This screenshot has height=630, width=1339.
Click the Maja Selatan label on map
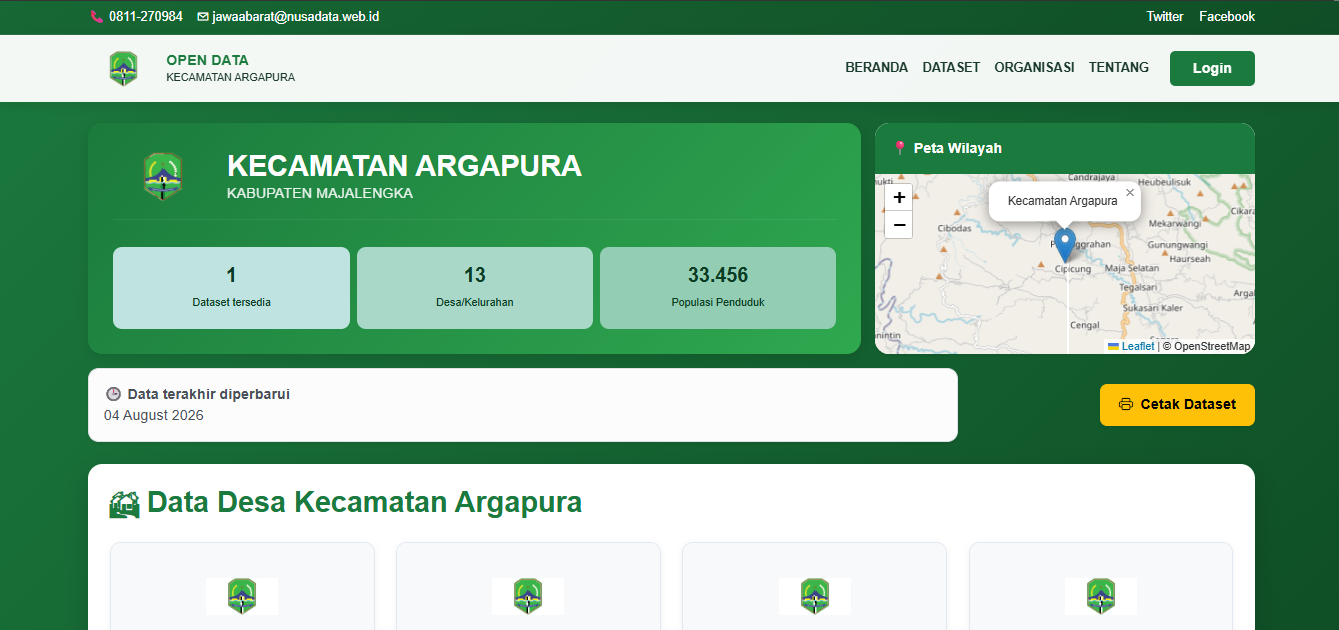pyautogui.click(x=1132, y=269)
